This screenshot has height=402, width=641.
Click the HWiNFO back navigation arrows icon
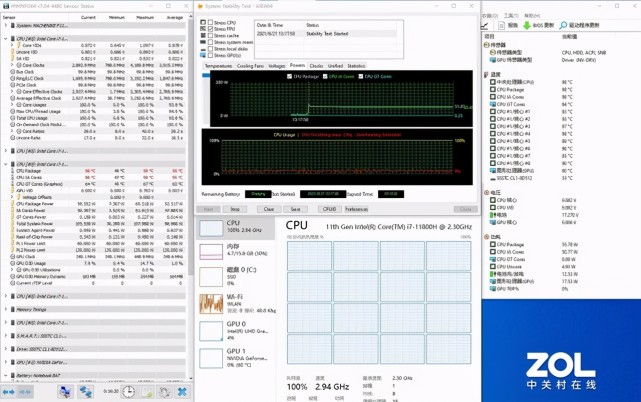pyautogui.click(x=8, y=392)
